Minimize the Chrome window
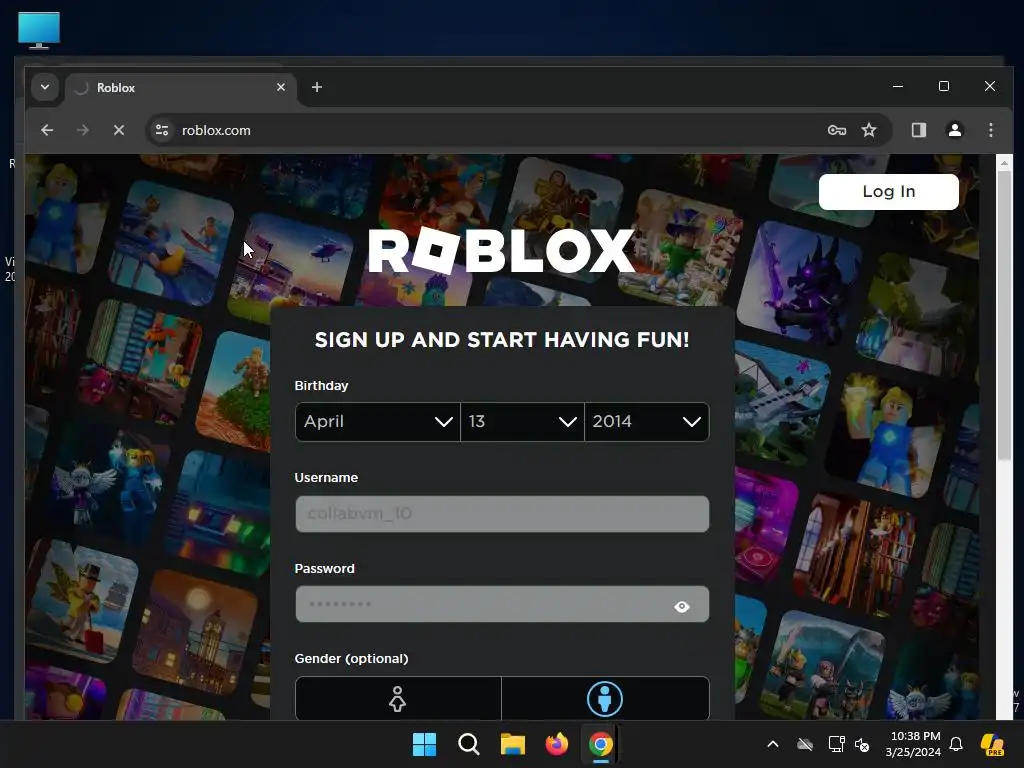Image resolution: width=1024 pixels, height=768 pixels. tap(898, 86)
